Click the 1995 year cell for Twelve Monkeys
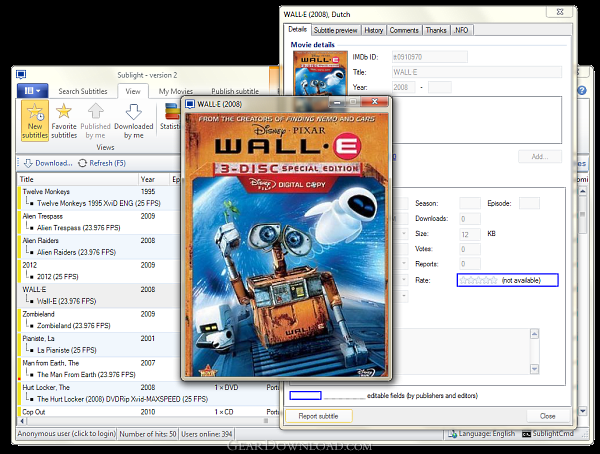 click(x=148, y=192)
